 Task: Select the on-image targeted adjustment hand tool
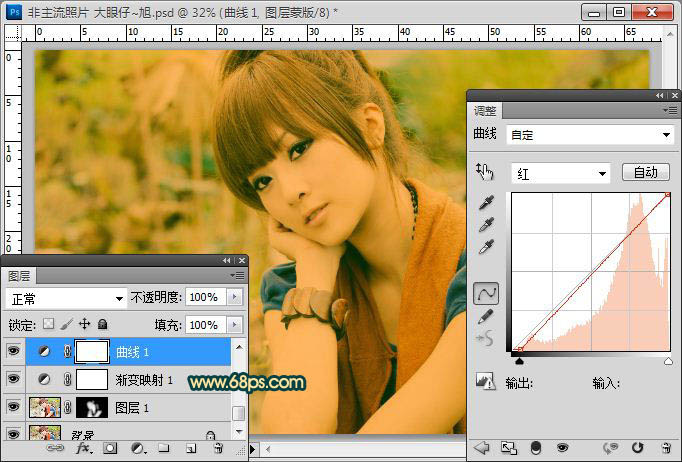coord(485,173)
